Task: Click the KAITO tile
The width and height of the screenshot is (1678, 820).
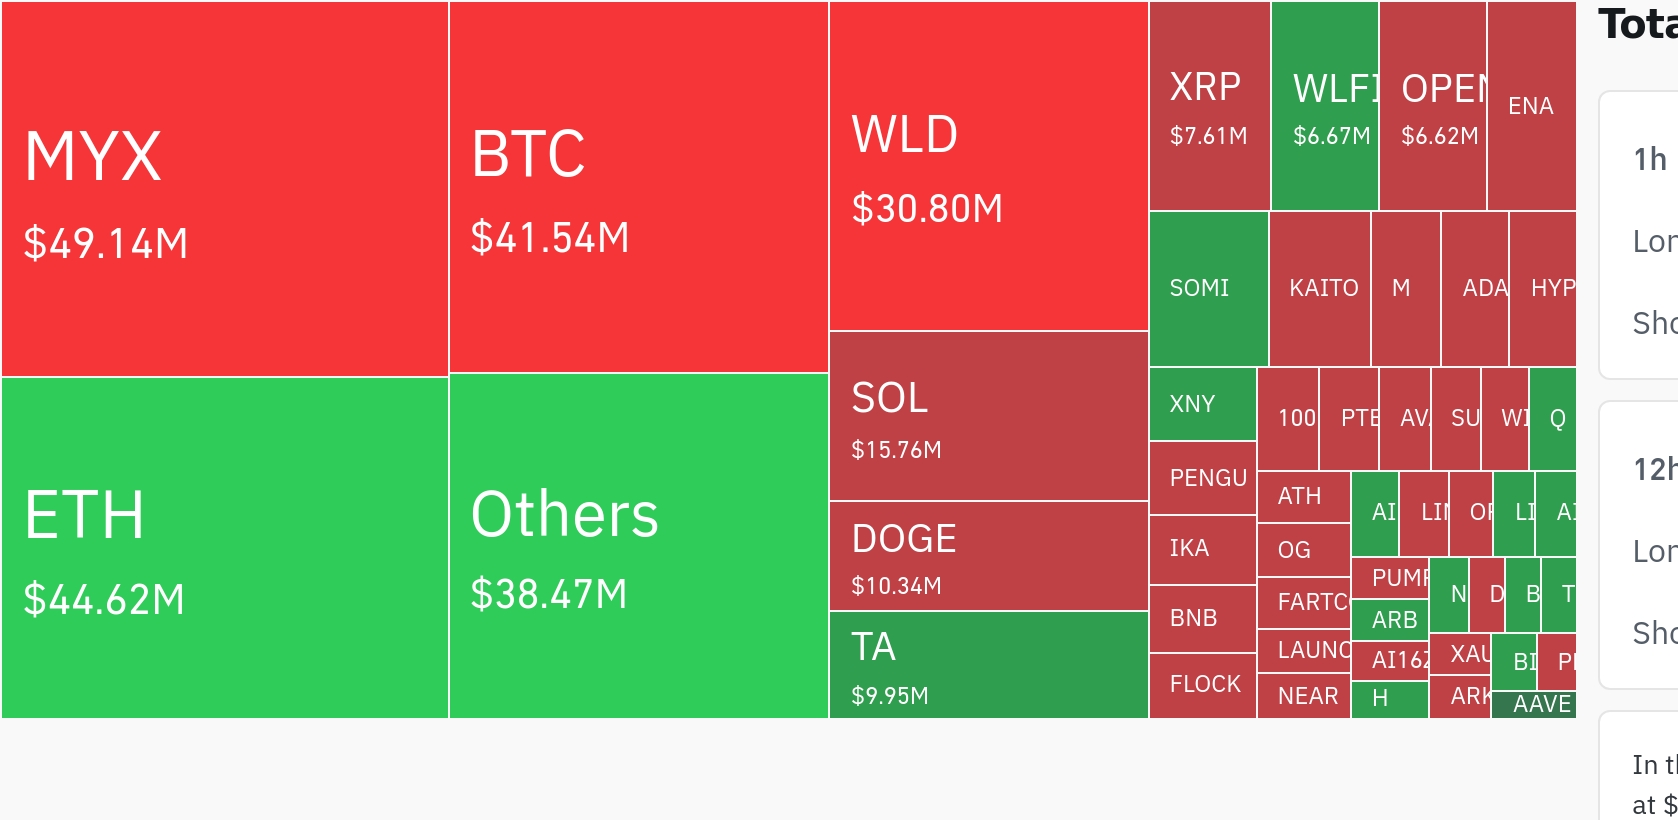Action: point(1320,289)
